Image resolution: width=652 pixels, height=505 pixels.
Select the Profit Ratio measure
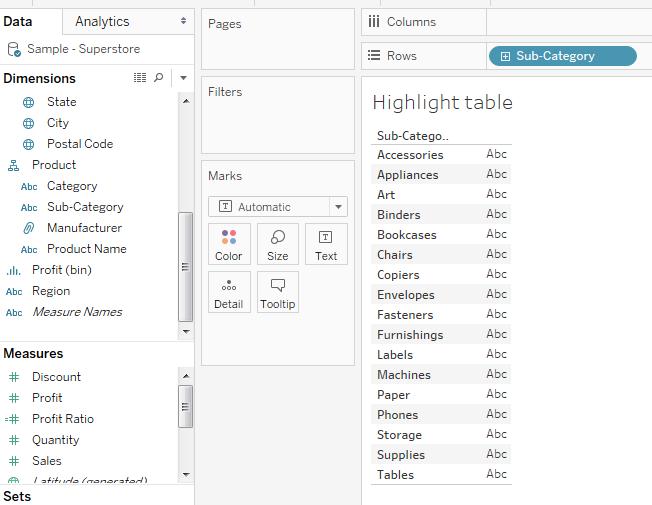pos(62,419)
